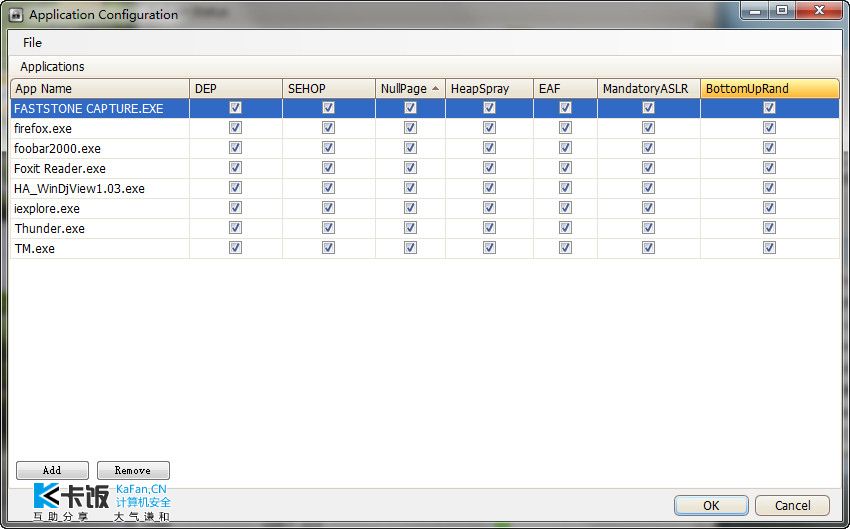The image size is (850, 529).
Task: Click the Application Configuration title bar icon
Action: [x=16, y=15]
